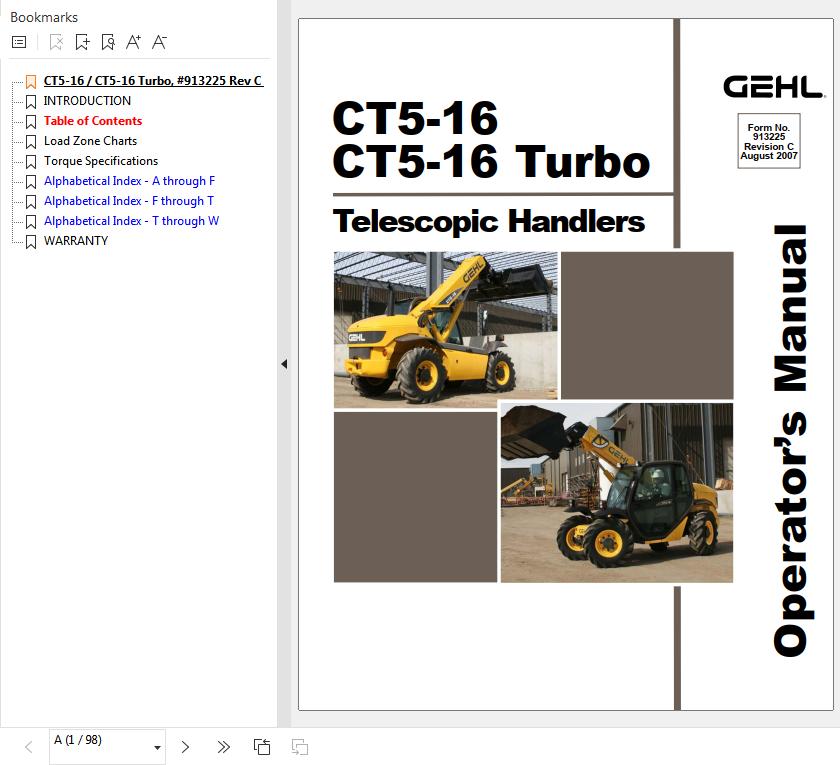Collapse the bookmarks panel with the arrow
The height and width of the screenshot is (765, 840).
(x=284, y=364)
